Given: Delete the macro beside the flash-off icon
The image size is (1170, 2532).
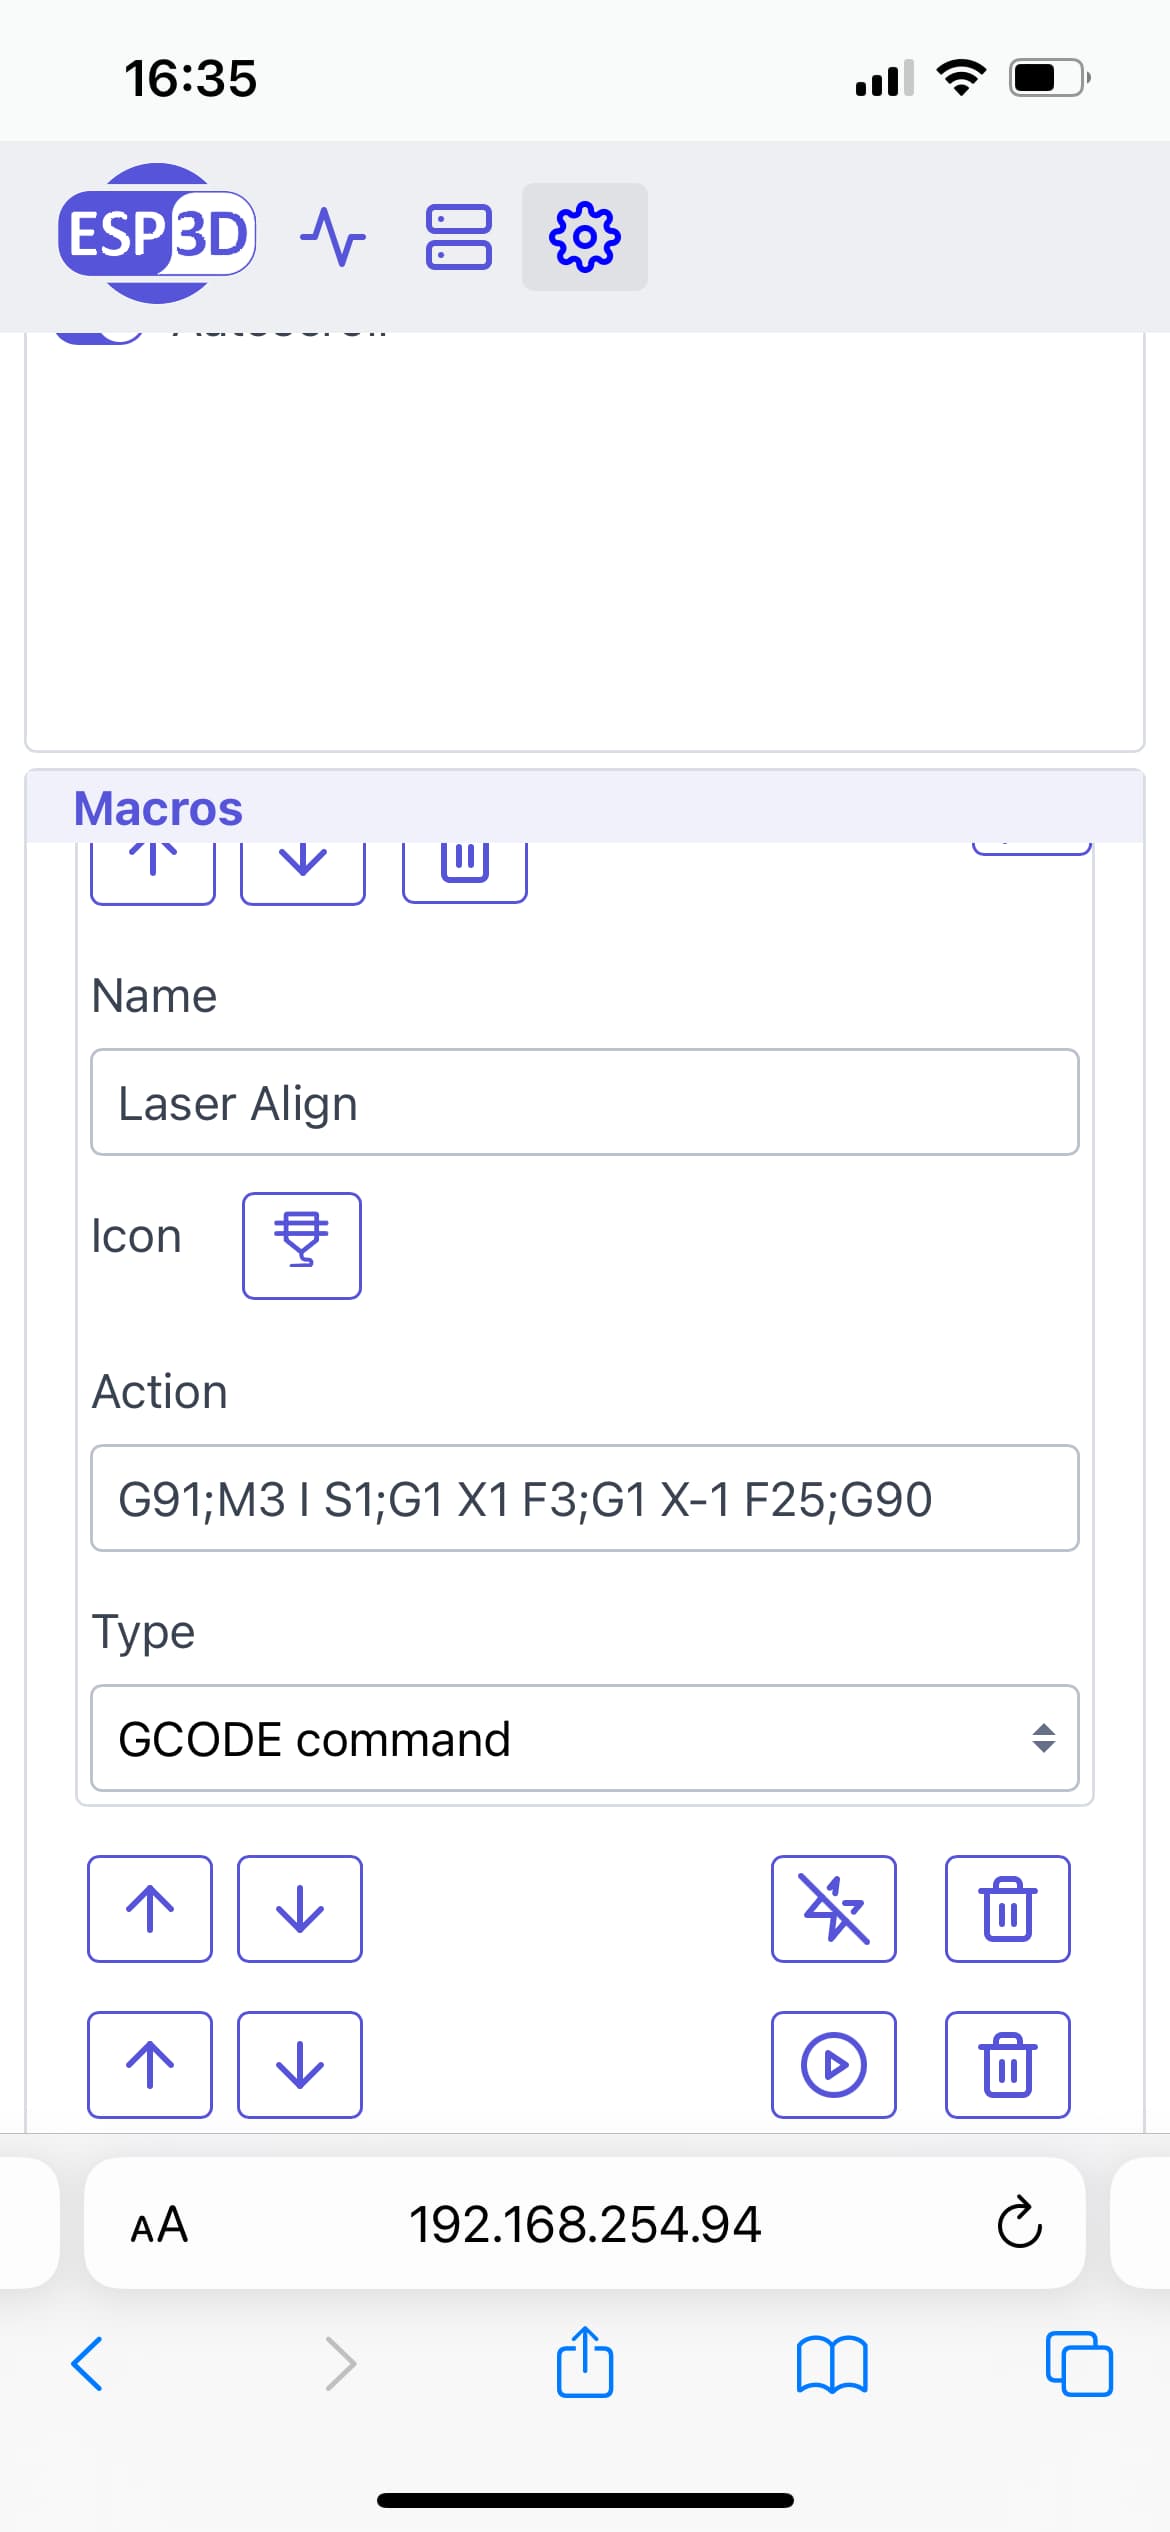Looking at the screenshot, I should (1007, 1908).
